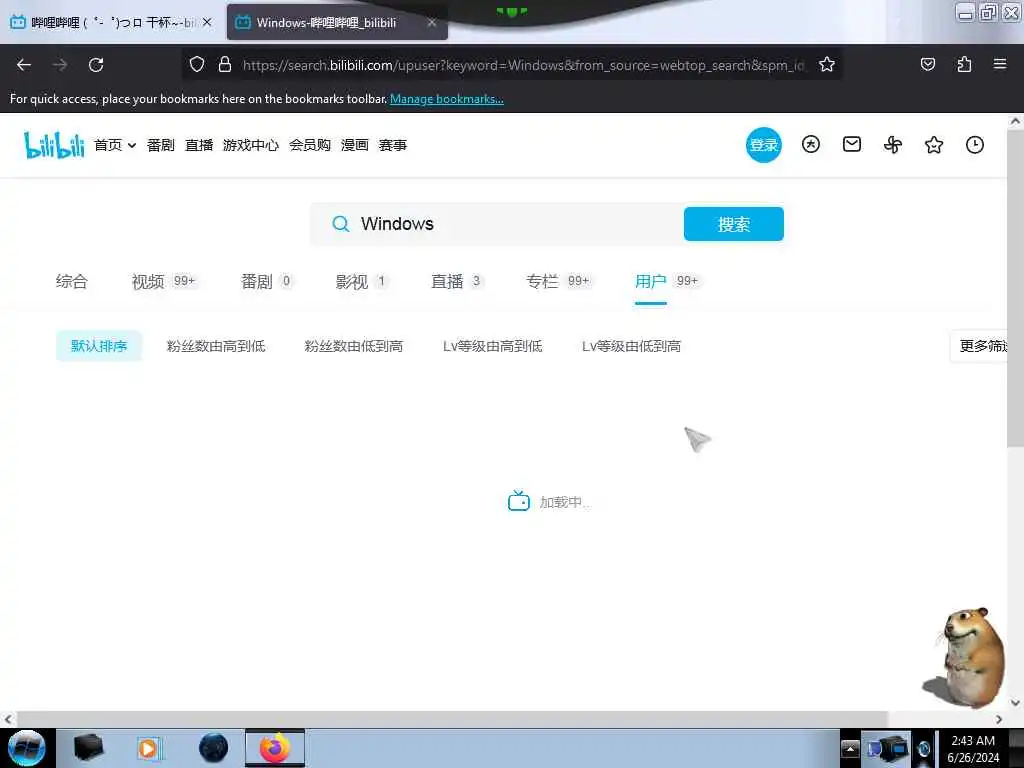
Task: Click the Manage bookmarks link
Action: tap(447, 99)
